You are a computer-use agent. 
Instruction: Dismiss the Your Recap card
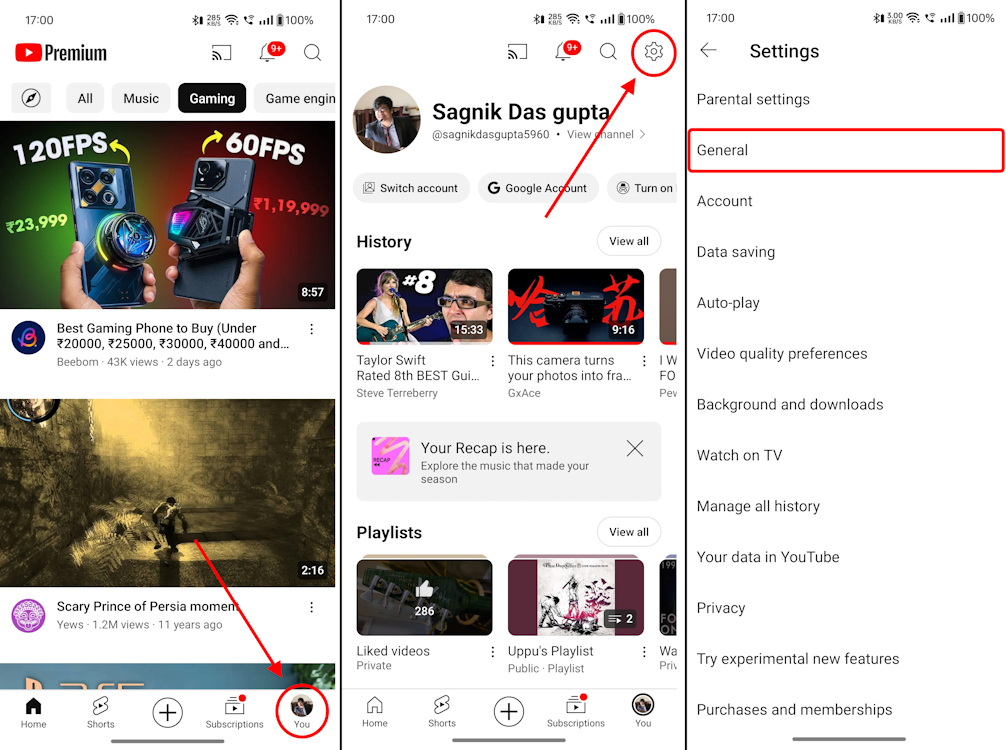[x=634, y=449]
